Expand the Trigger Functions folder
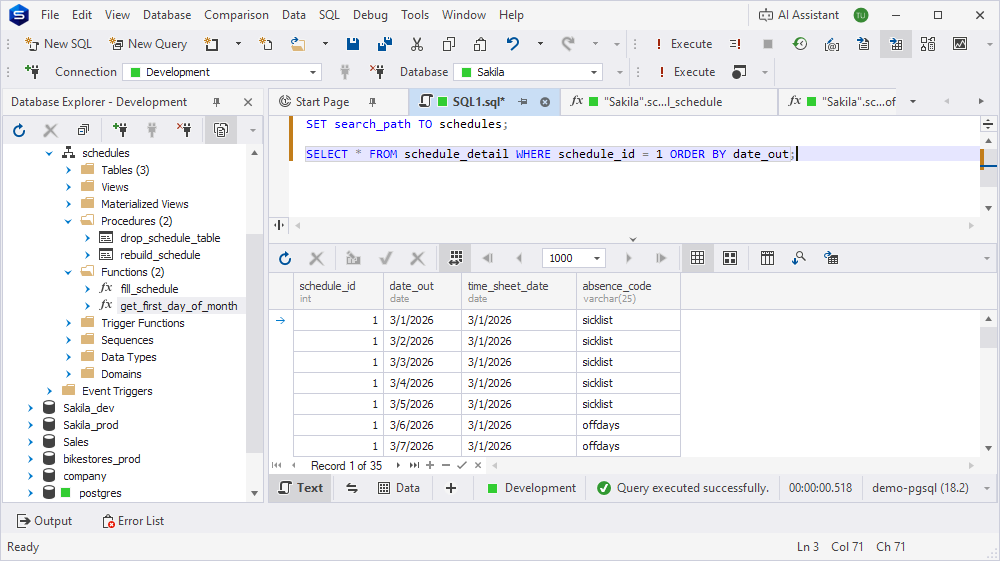1000x561 pixels. (68, 323)
